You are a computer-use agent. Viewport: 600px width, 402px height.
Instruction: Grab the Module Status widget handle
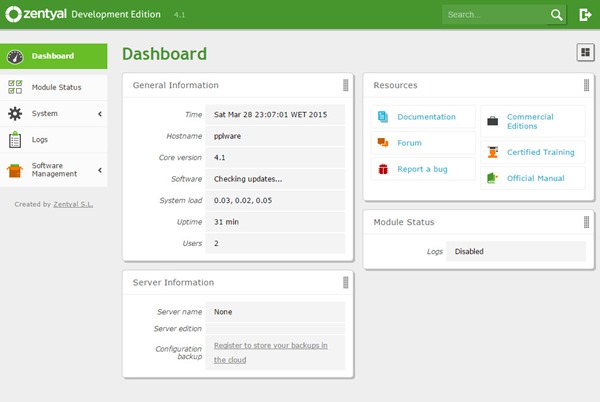pyautogui.click(x=586, y=222)
